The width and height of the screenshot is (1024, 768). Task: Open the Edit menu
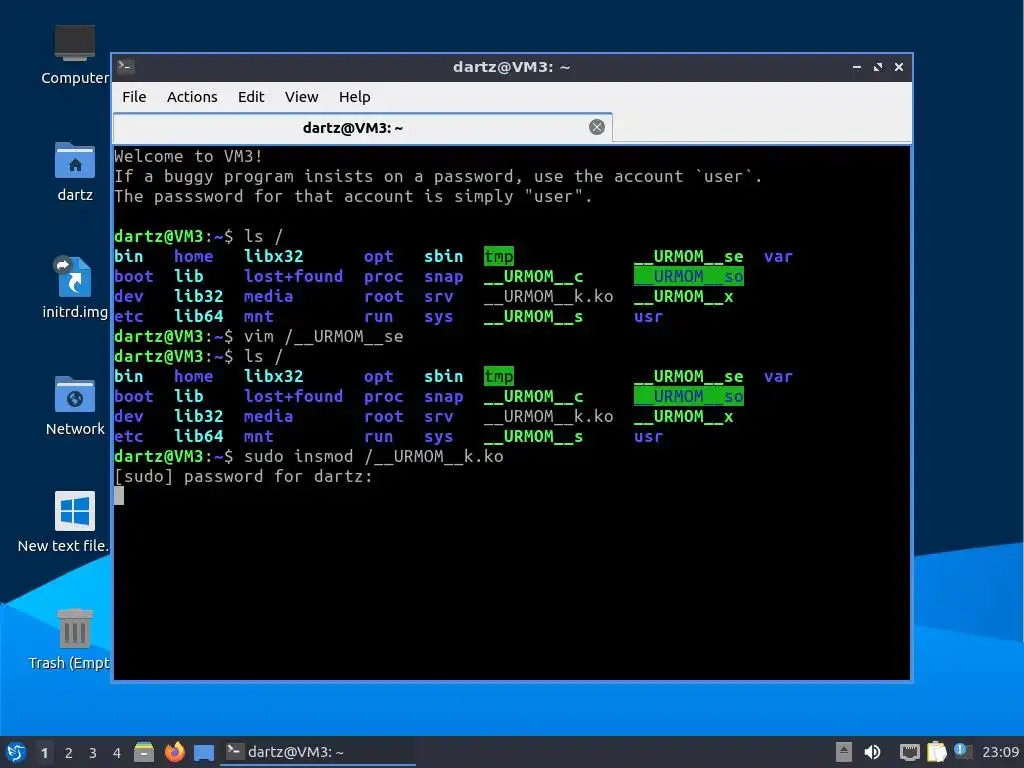click(251, 97)
